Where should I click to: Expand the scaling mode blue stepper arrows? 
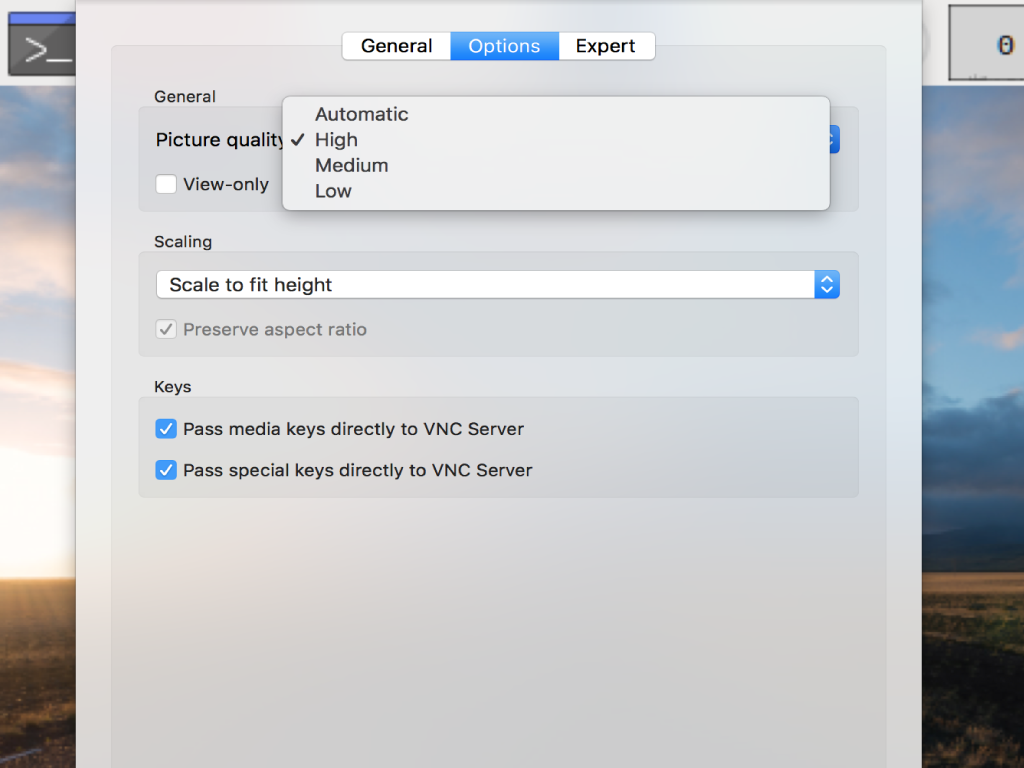(827, 285)
